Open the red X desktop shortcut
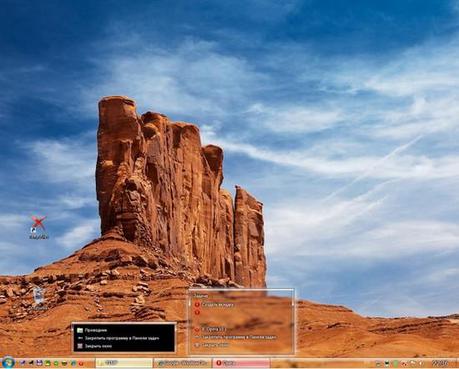 pyautogui.click(x=39, y=227)
